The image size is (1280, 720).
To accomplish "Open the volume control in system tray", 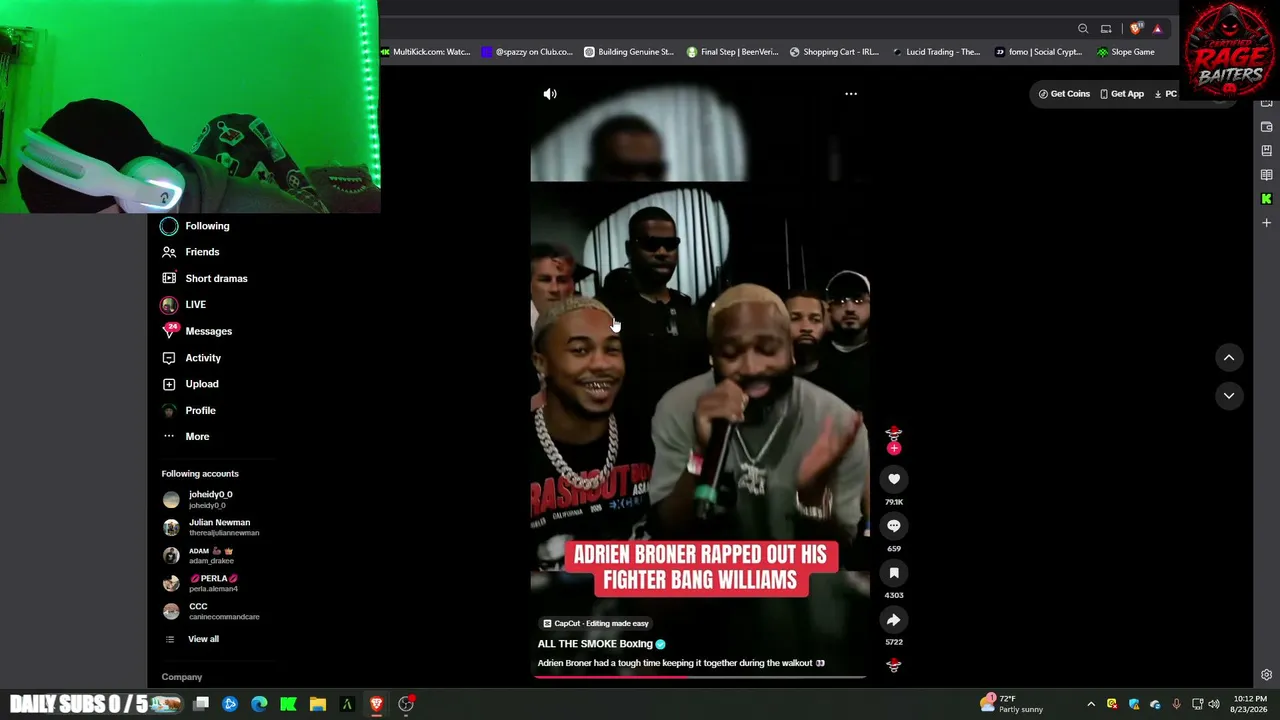I will click(1215, 704).
